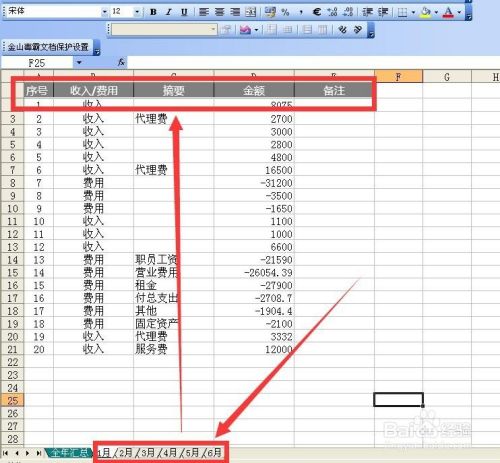Switch to 3月 sheet tab
This screenshot has height=463, width=500.
[x=148, y=453]
